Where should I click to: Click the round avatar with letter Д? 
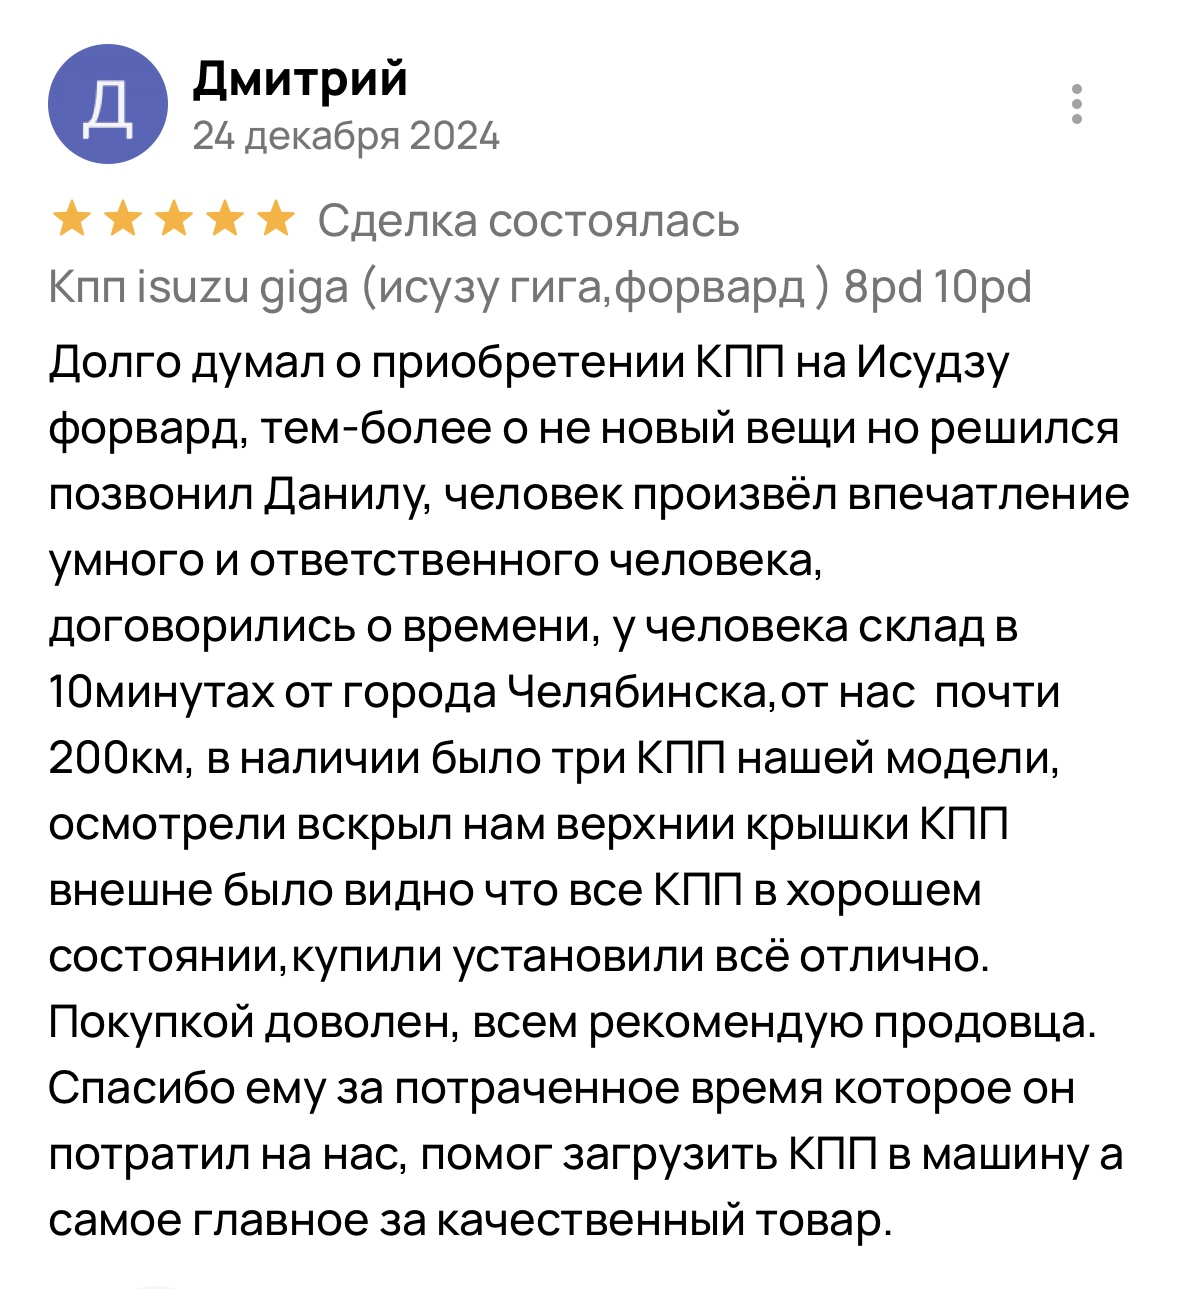[107, 104]
